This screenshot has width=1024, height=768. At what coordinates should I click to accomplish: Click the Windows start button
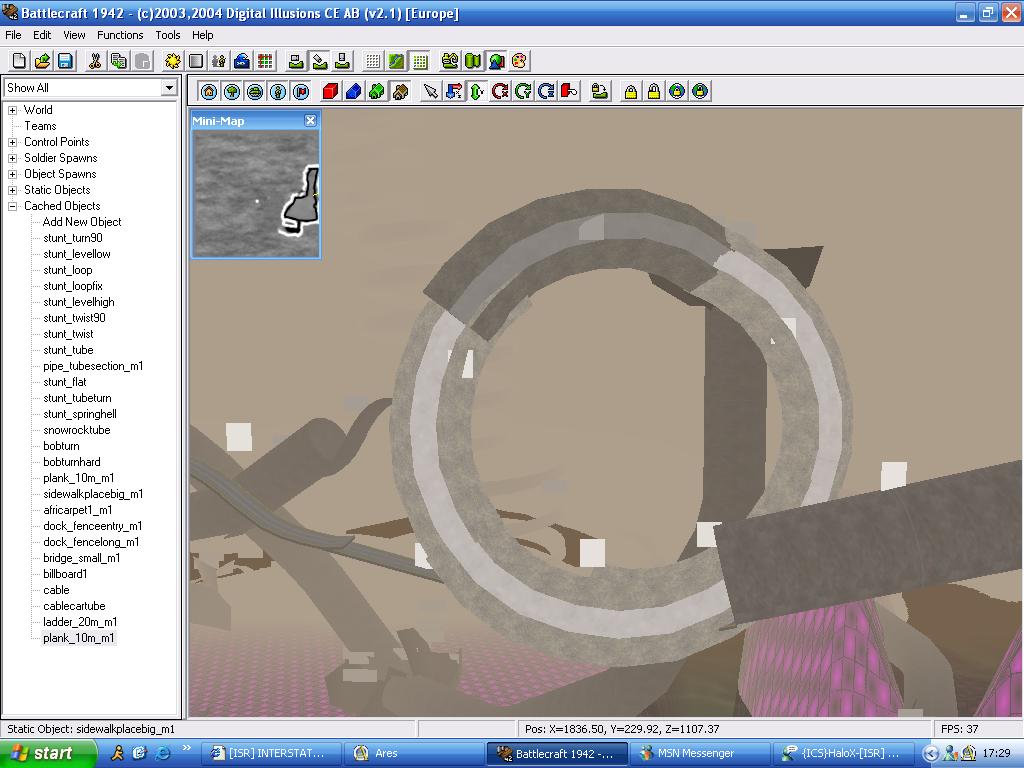point(47,753)
